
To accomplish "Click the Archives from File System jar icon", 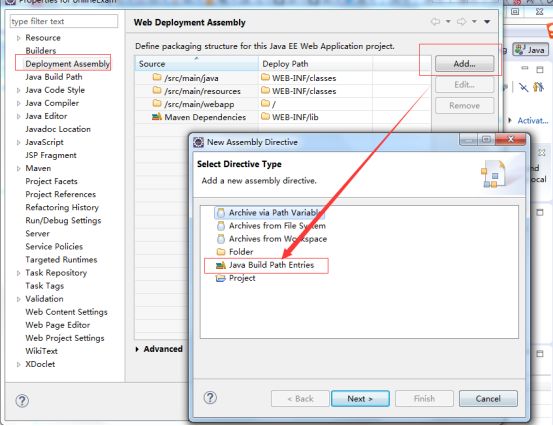I will pos(221,226).
